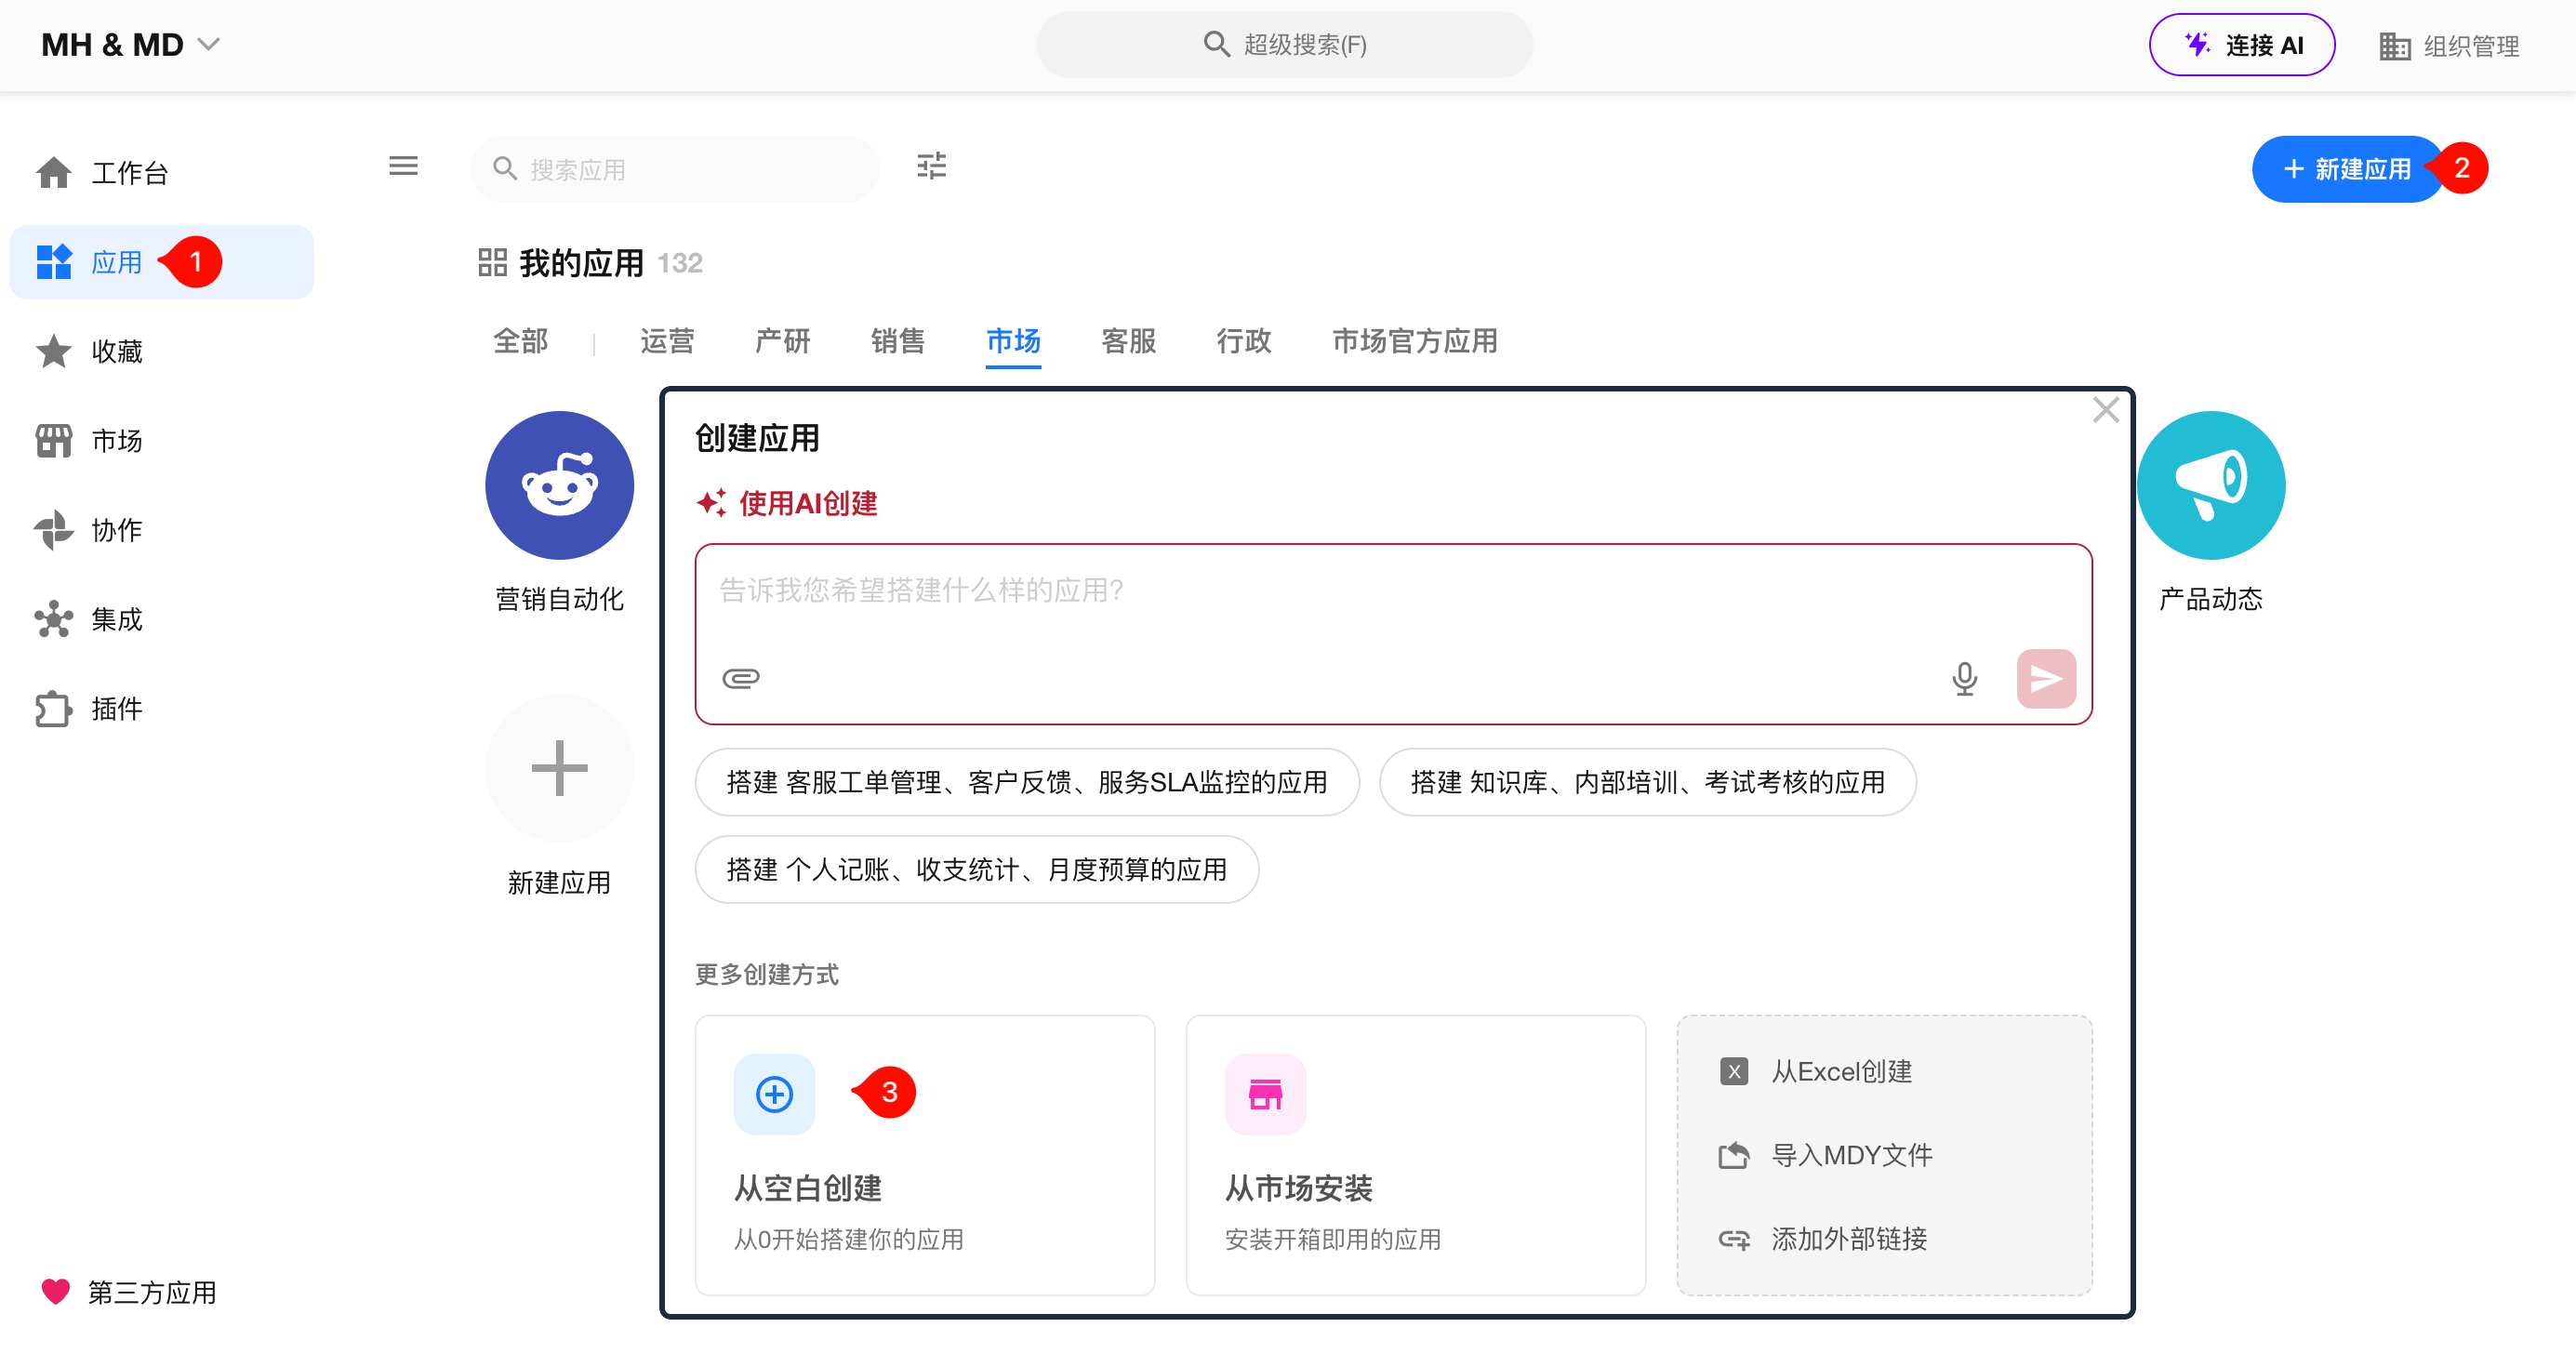Send the AI prompt with the arrow button

2046,678
